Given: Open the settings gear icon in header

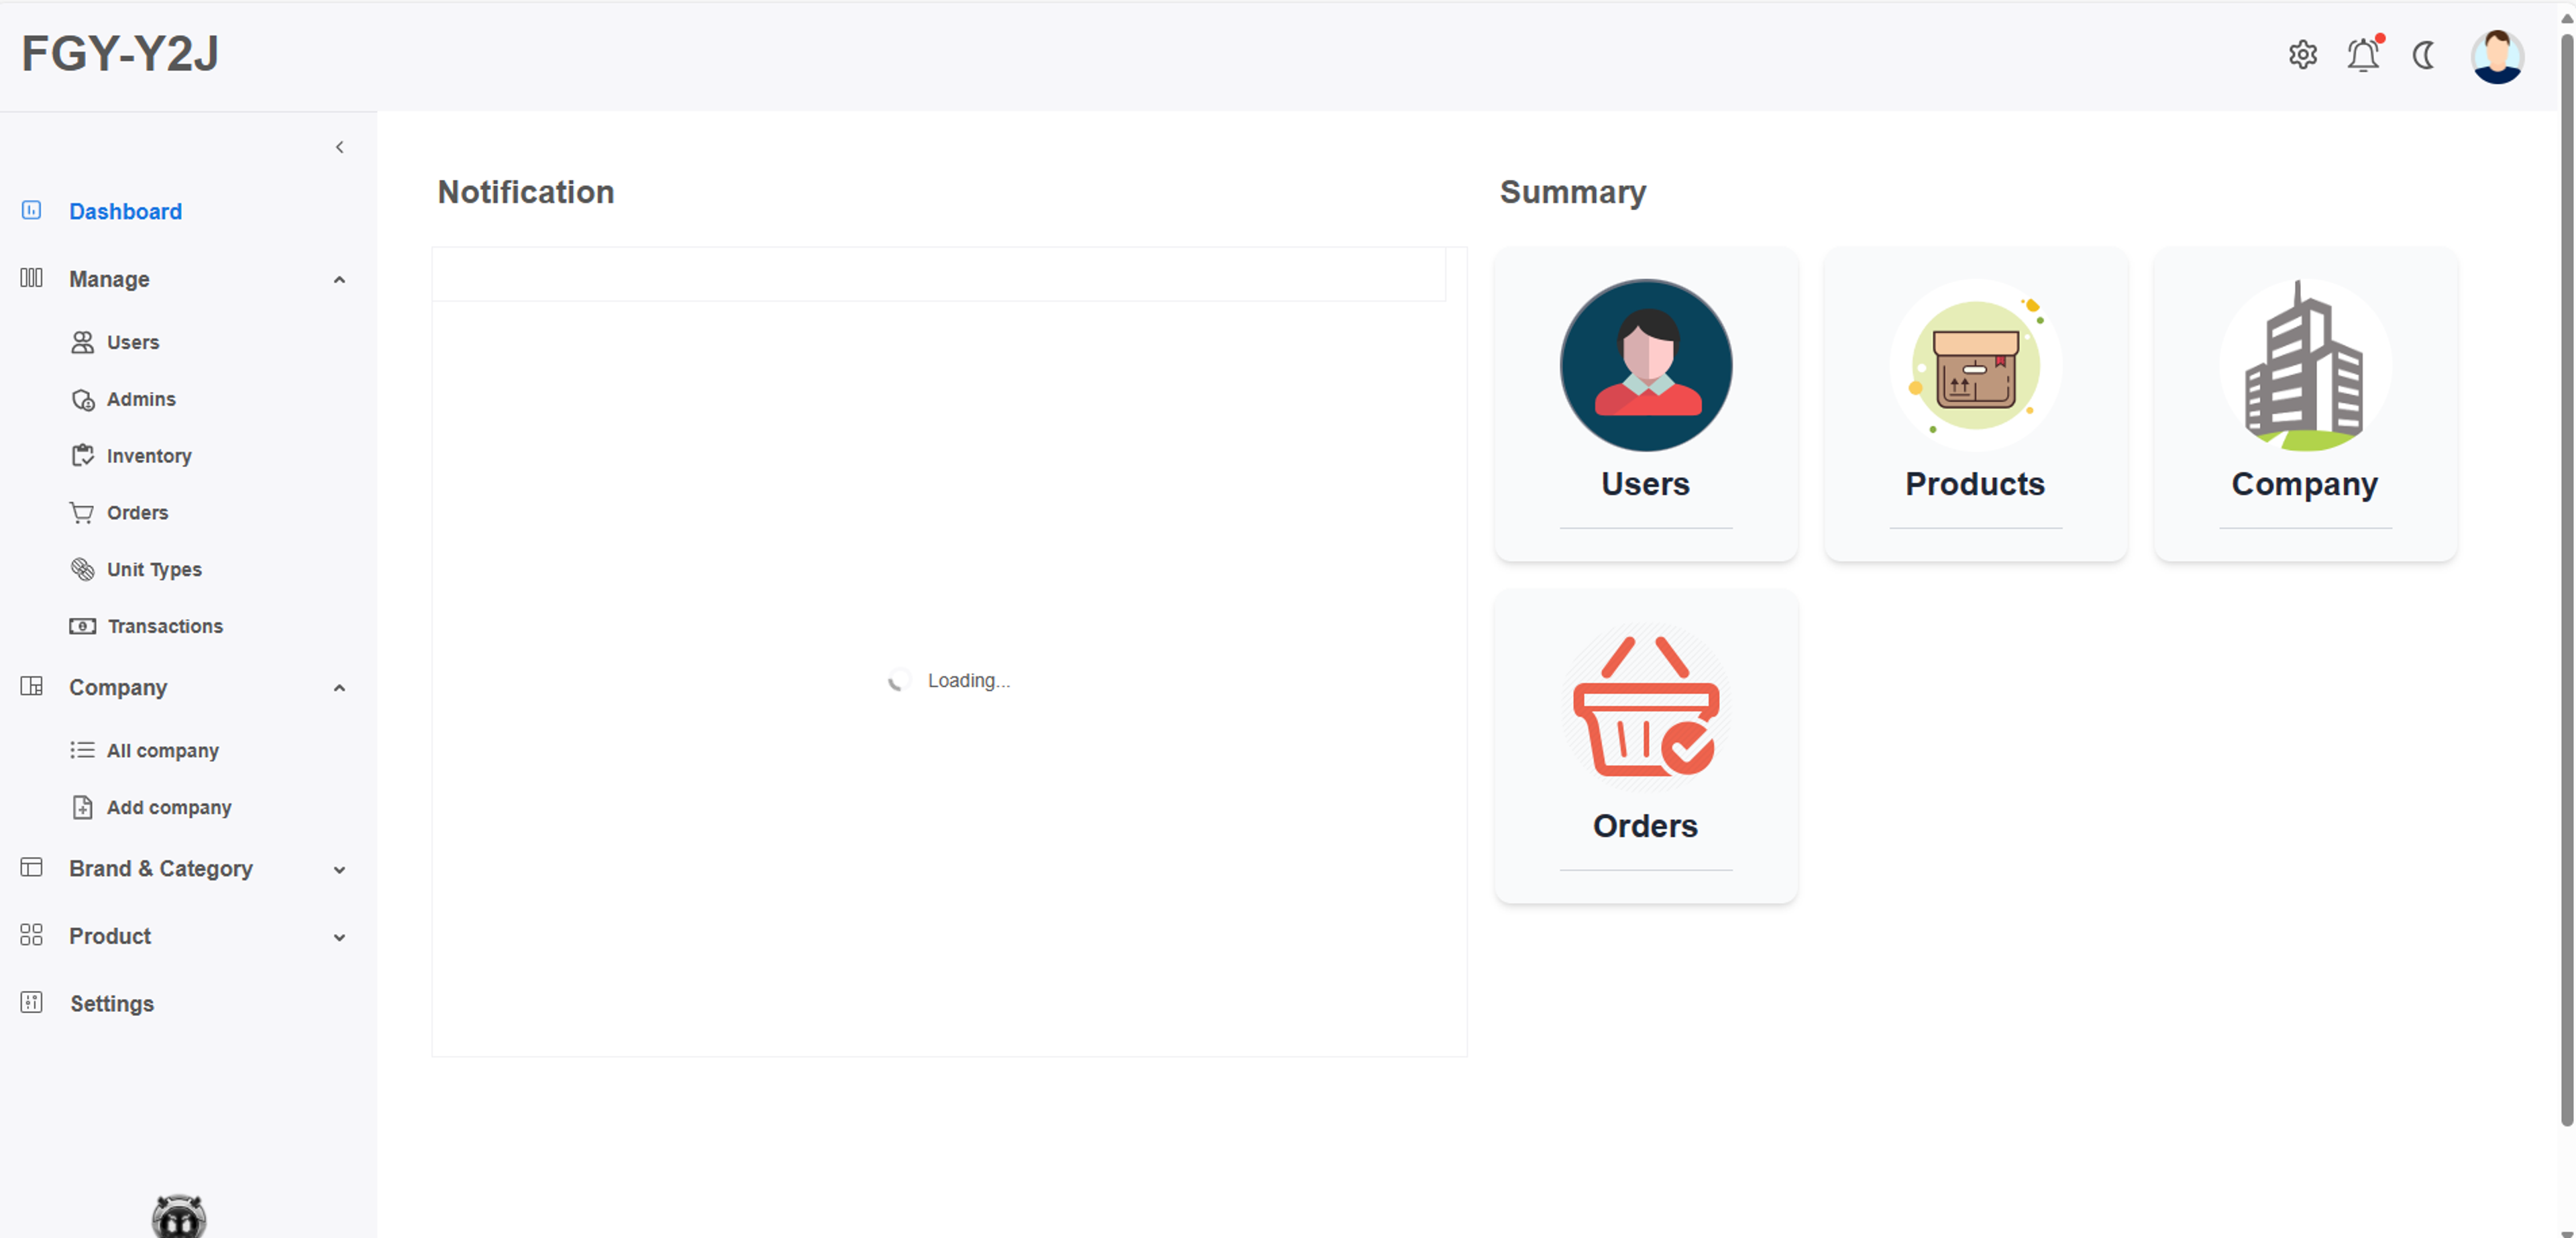Looking at the screenshot, I should 2302,55.
